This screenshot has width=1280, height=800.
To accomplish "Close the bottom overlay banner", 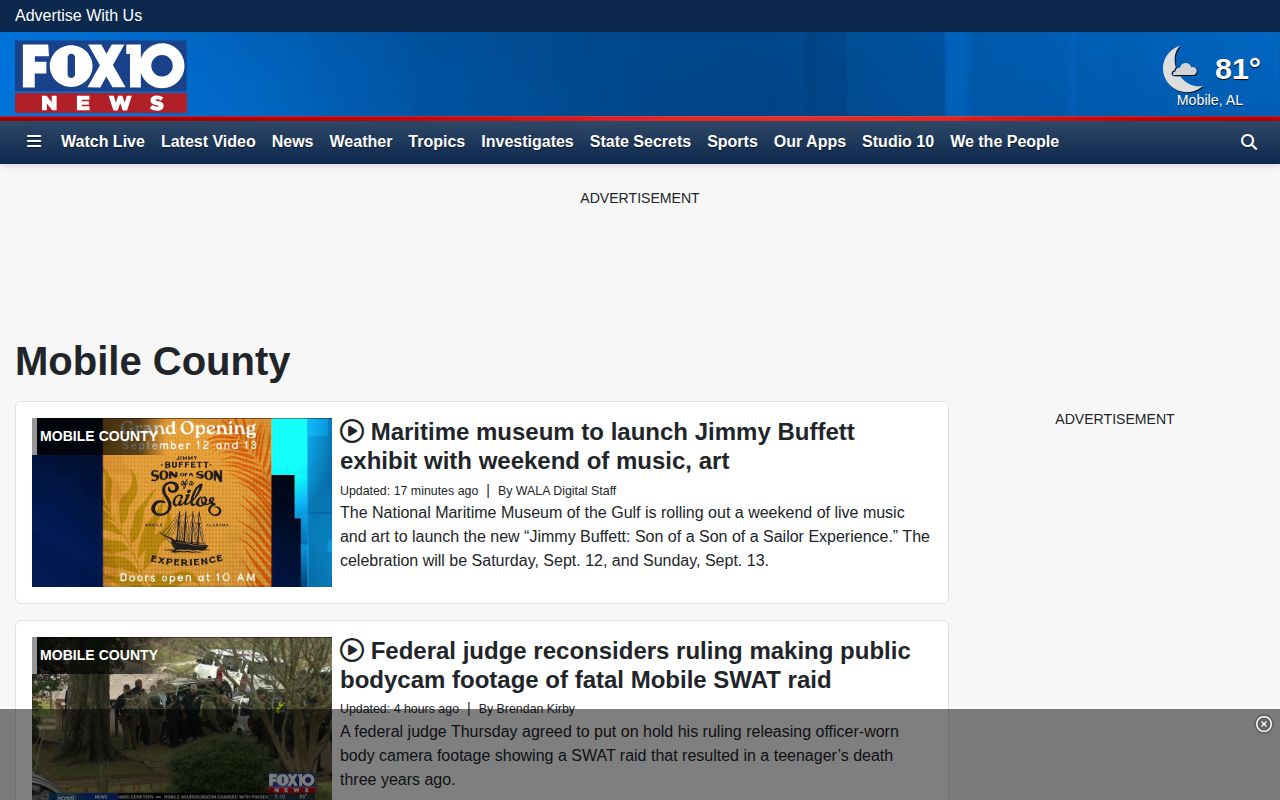I will pos(1264,724).
